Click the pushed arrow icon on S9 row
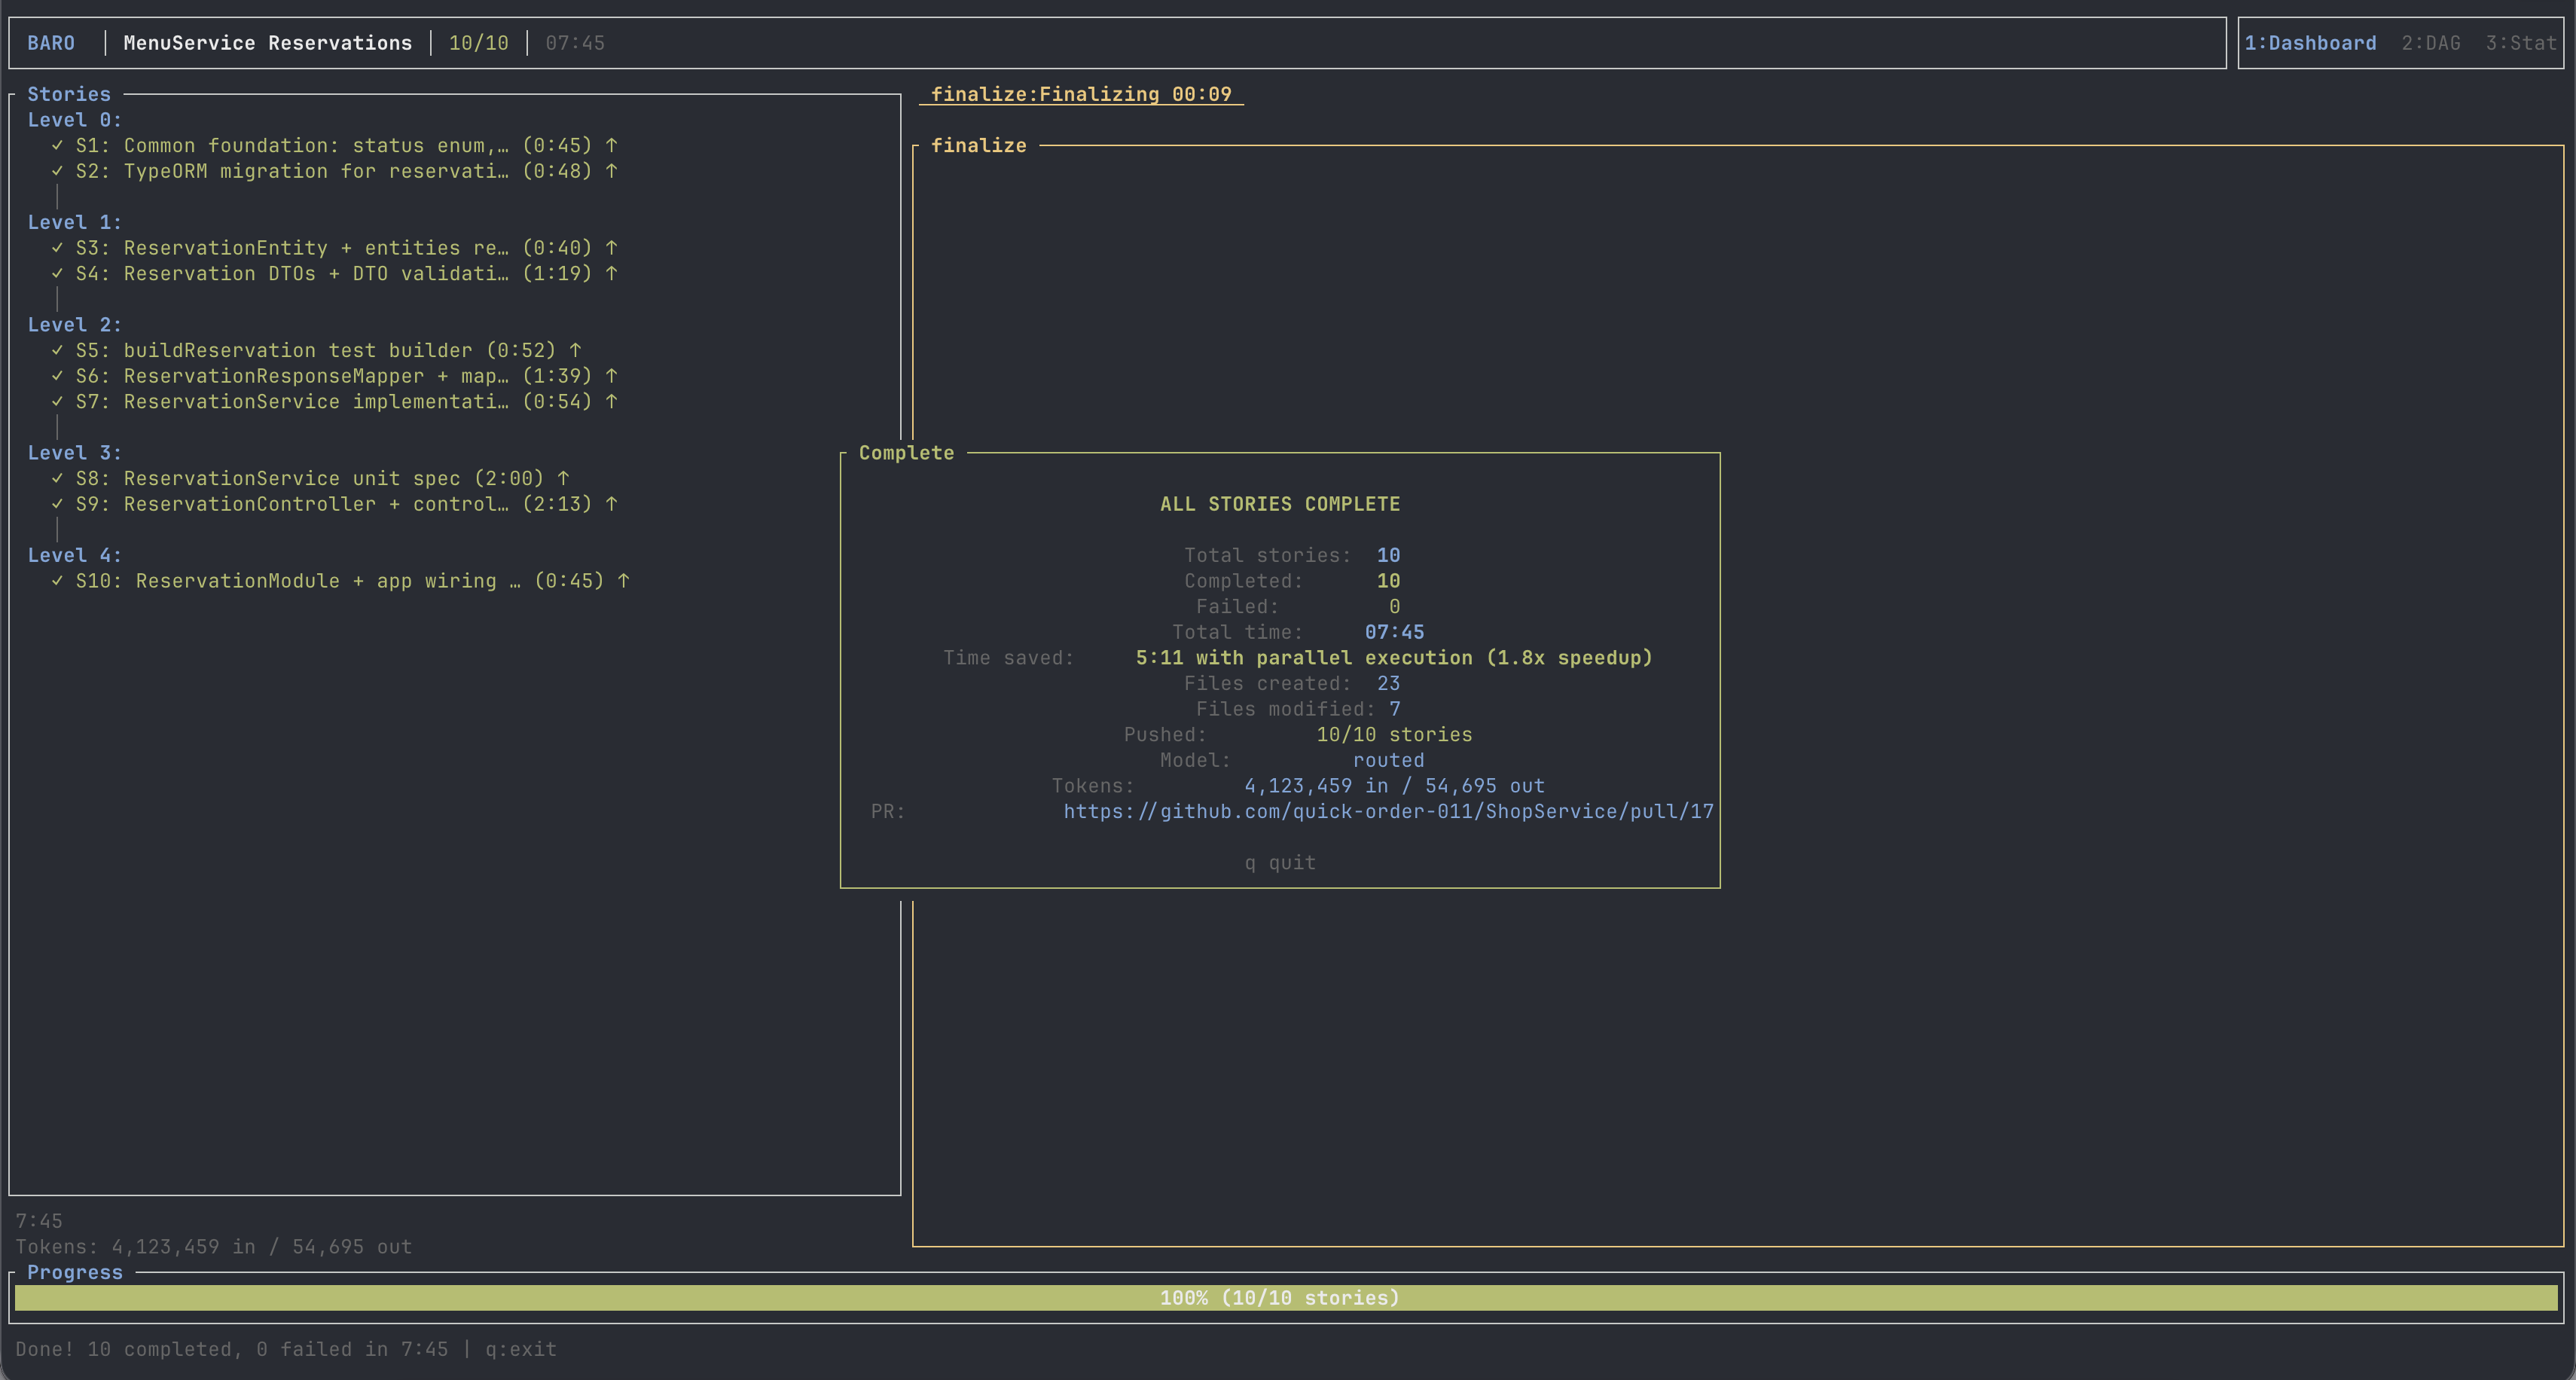This screenshot has width=2576, height=1380. (611, 504)
